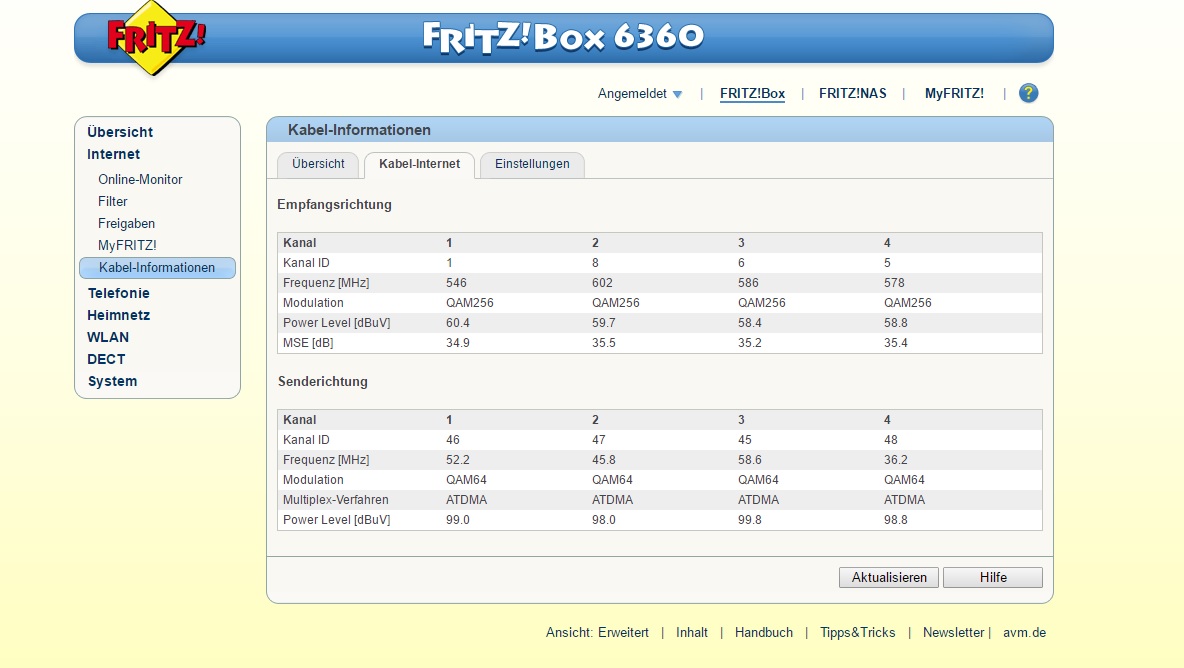Select upstream frequency value 36.2
This screenshot has height=668, width=1184.
[x=896, y=460]
